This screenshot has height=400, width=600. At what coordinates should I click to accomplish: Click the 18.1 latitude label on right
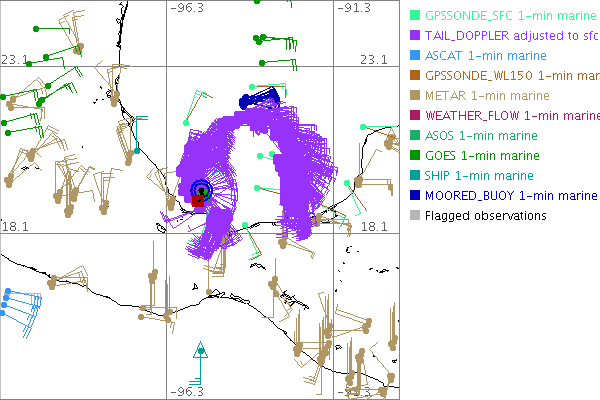click(372, 227)
